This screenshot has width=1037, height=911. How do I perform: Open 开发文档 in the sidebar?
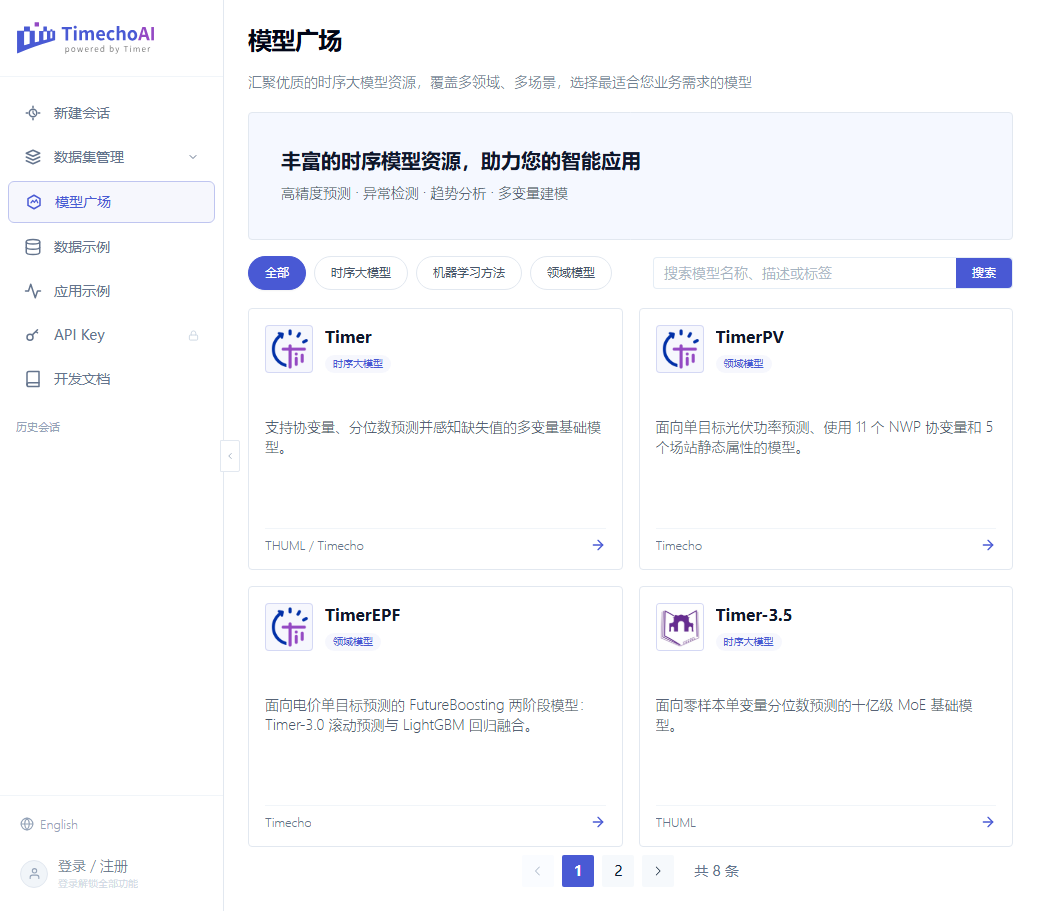click(111, 379)
